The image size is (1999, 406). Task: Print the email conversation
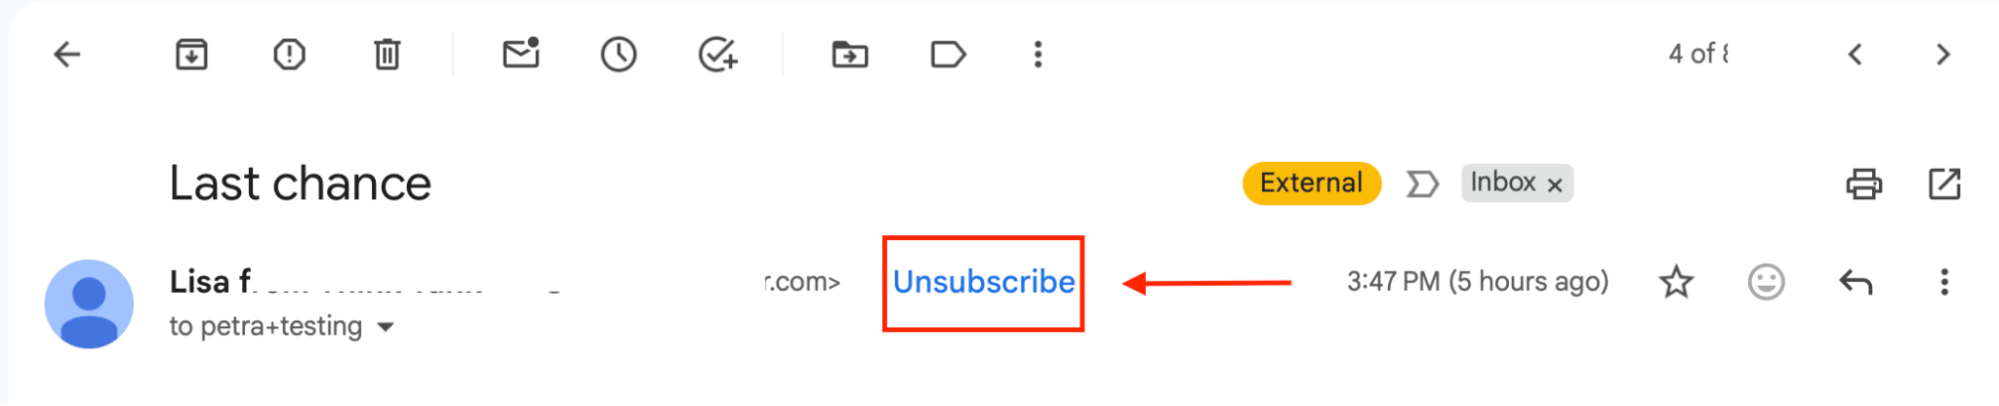tap(1863, 184)
